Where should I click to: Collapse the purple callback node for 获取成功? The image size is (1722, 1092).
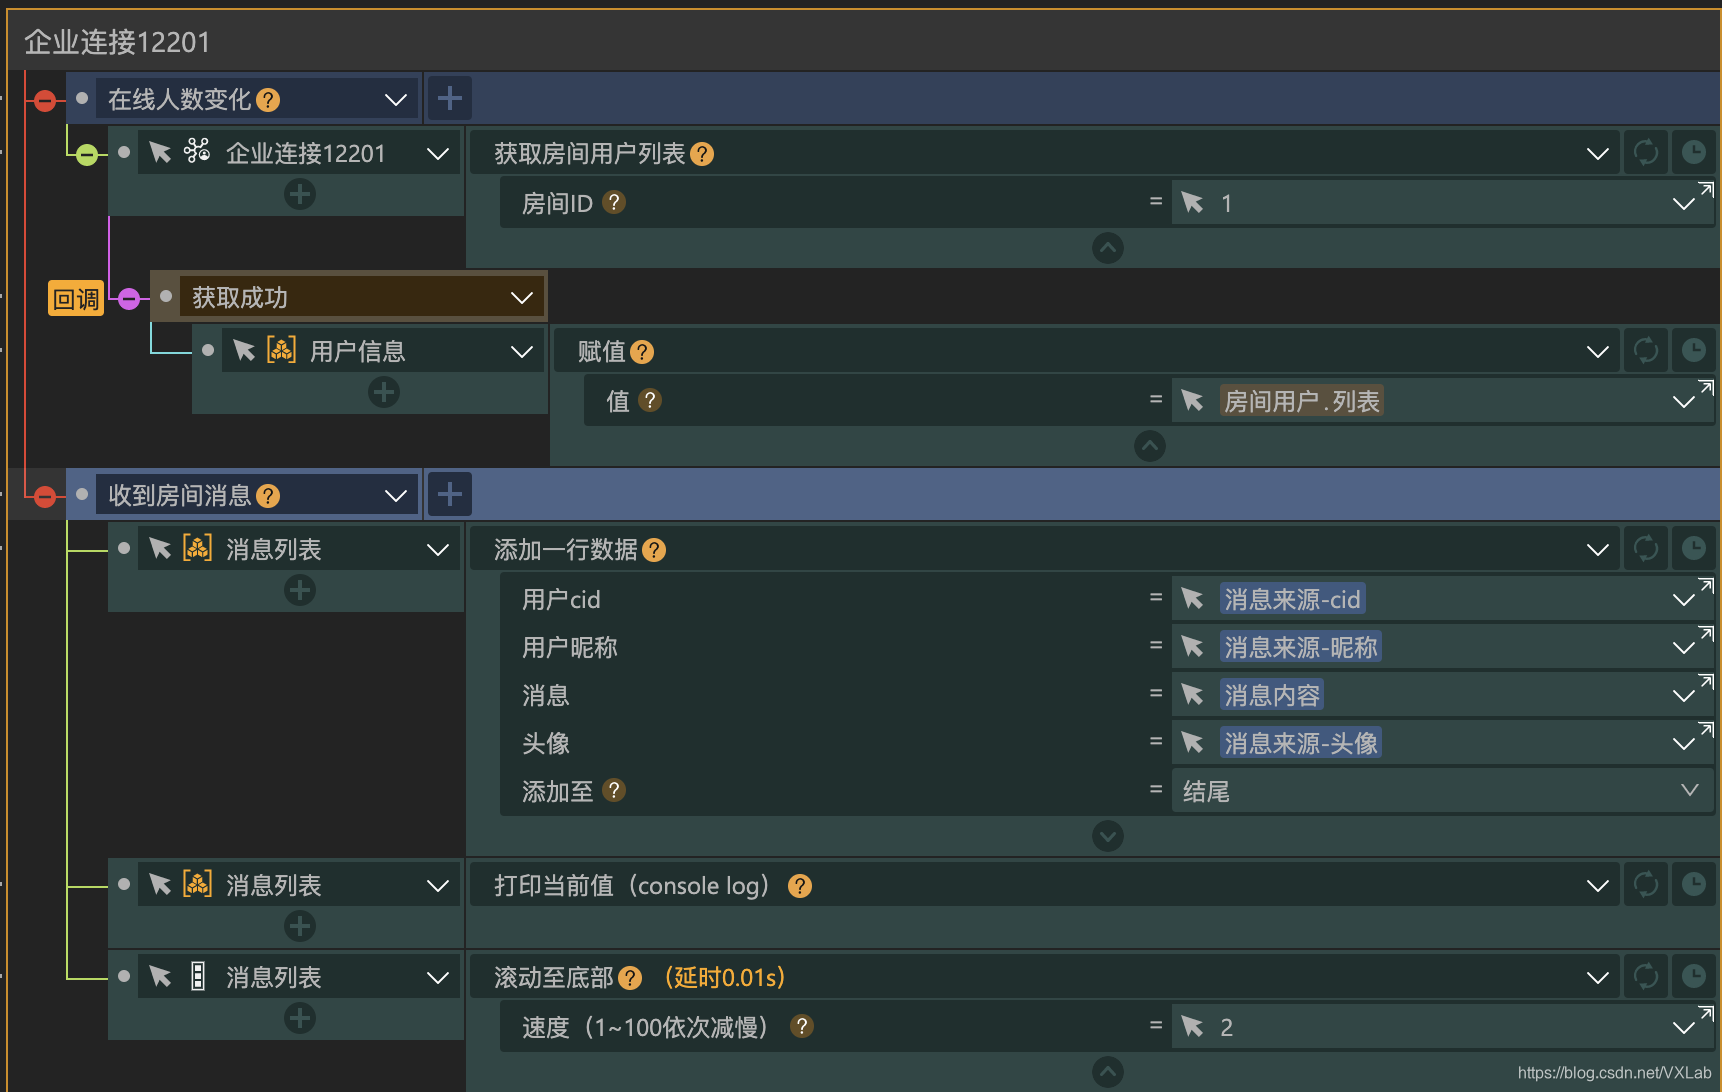[x=129, y=298]
